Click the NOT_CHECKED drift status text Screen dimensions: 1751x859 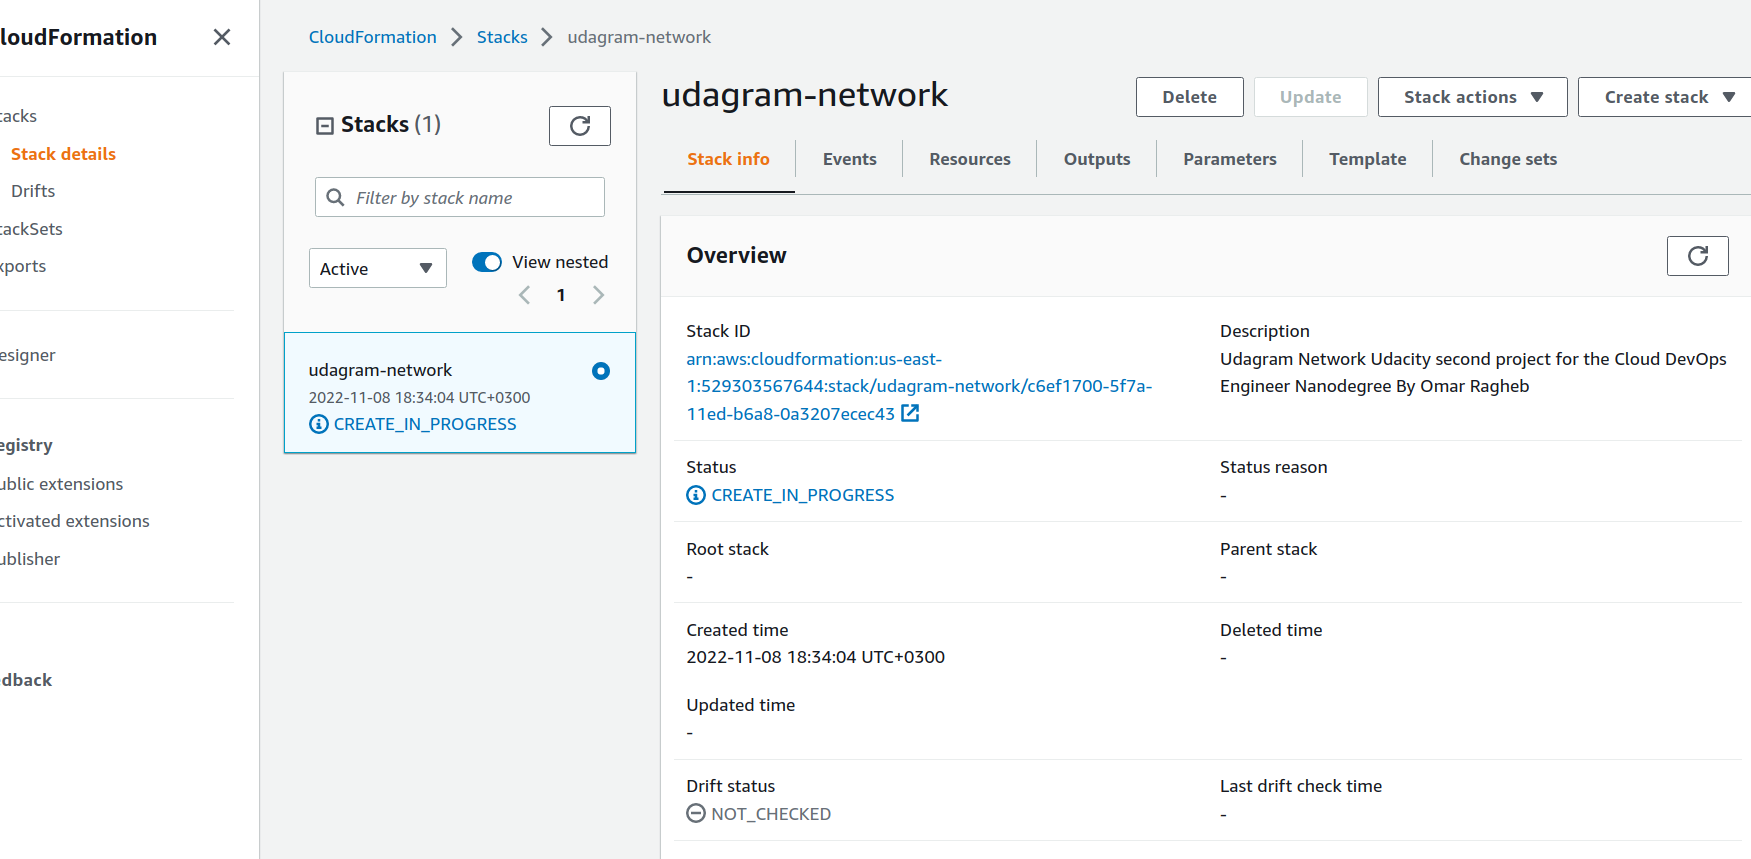(x=771, y=814)
